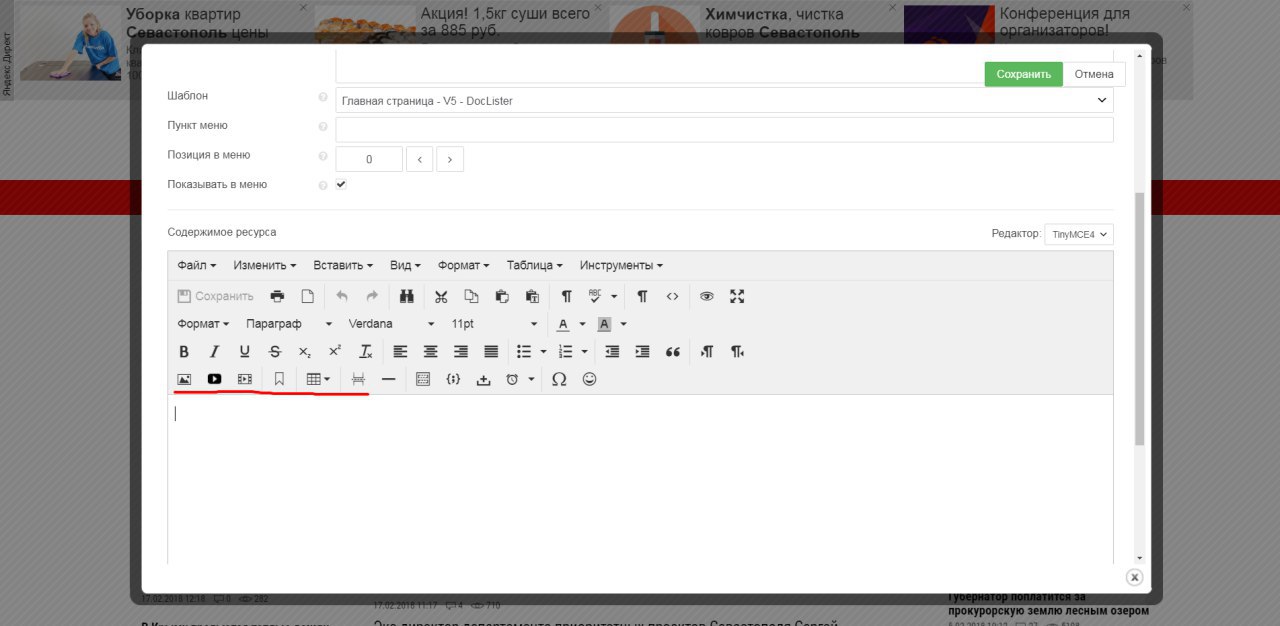
Task: Open the Изменить menu
Action: coord(265,265)
